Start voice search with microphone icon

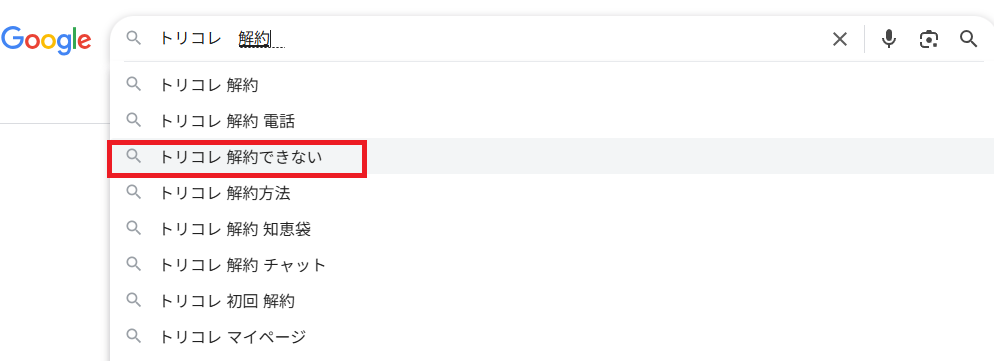coord(889,39)
